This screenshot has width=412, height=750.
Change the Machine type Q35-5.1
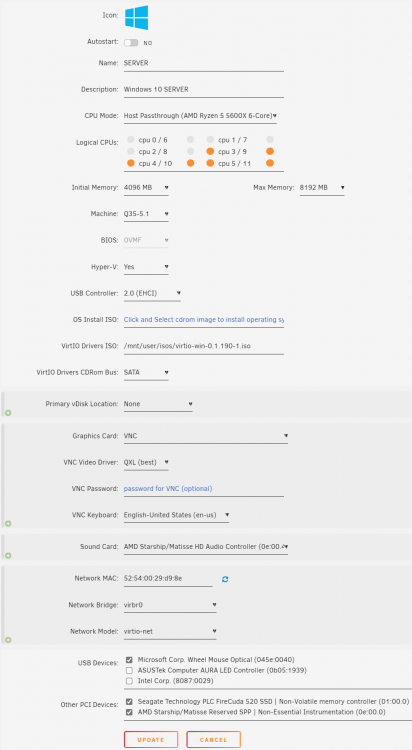pos(146,214)
